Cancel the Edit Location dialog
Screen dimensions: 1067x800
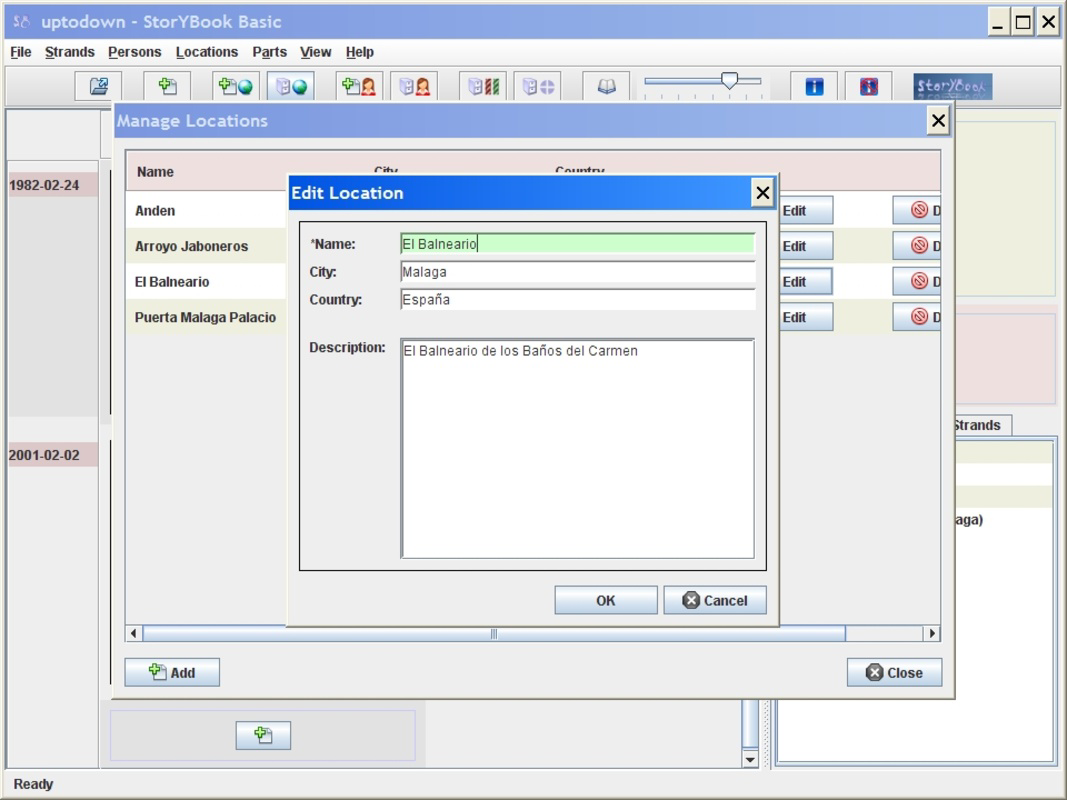point(714,600)
